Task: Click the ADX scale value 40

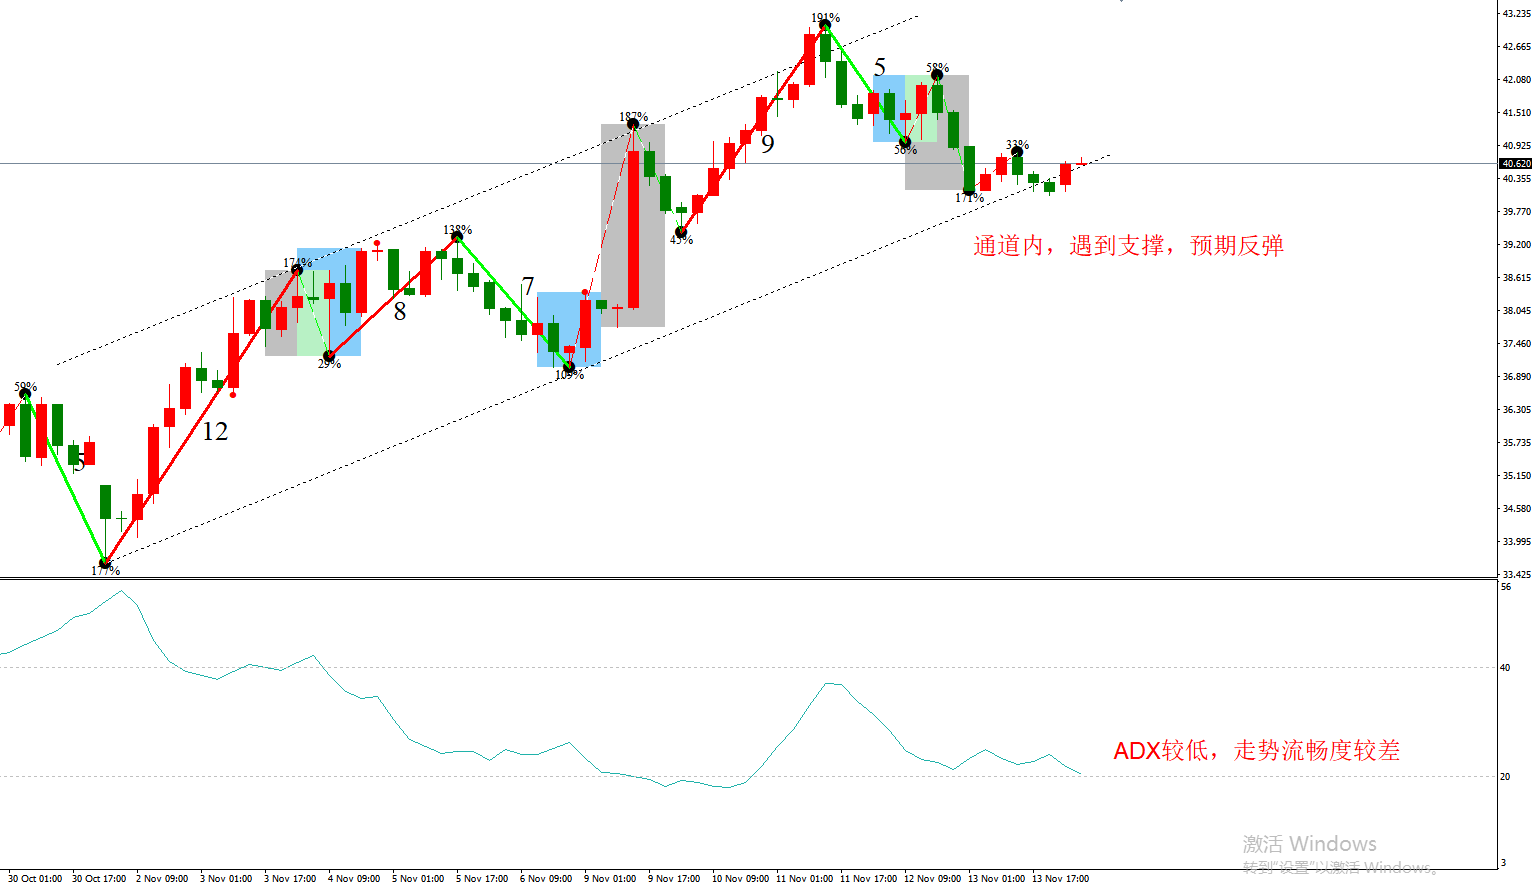Action: 1506,668
